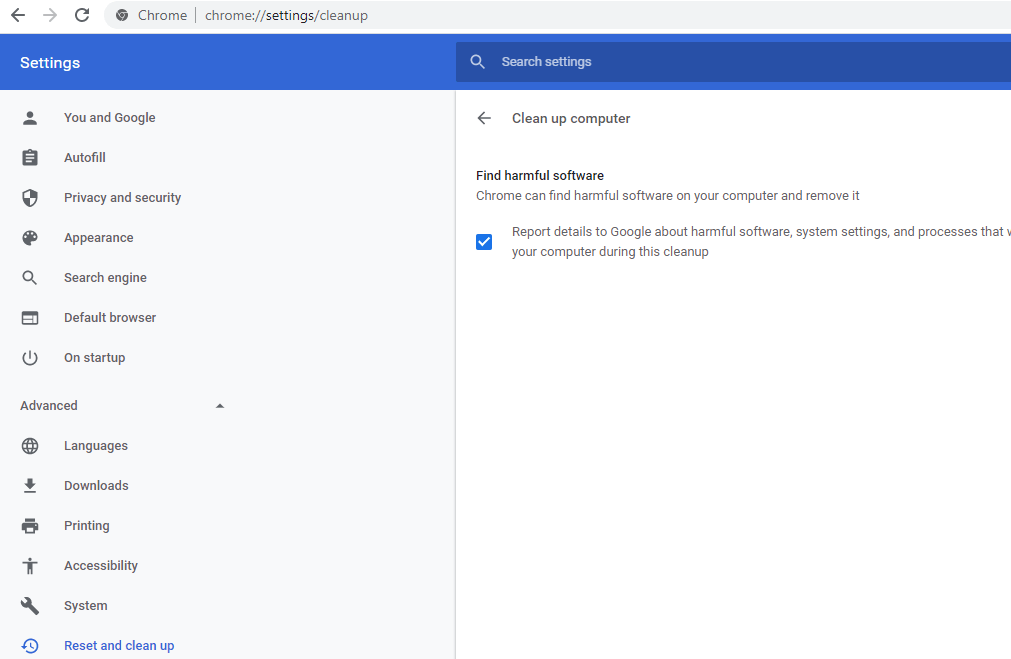Select the Downloads arrow icon

click(x=30, y=485)
